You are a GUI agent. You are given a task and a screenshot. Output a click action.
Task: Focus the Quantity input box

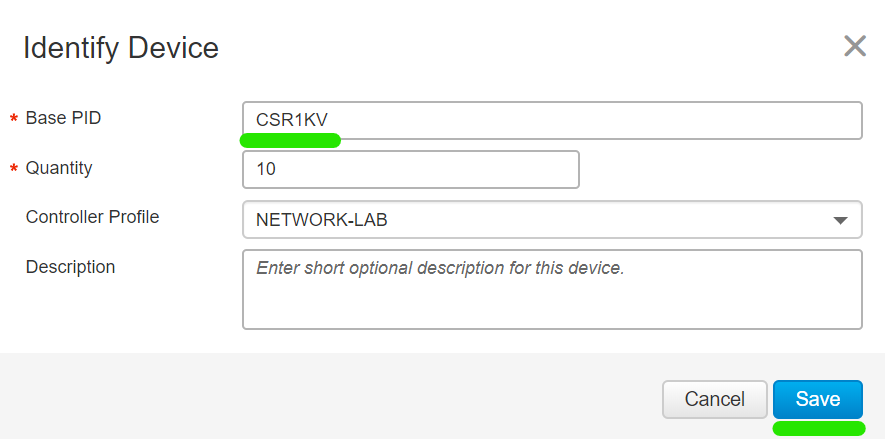(411, 169)
